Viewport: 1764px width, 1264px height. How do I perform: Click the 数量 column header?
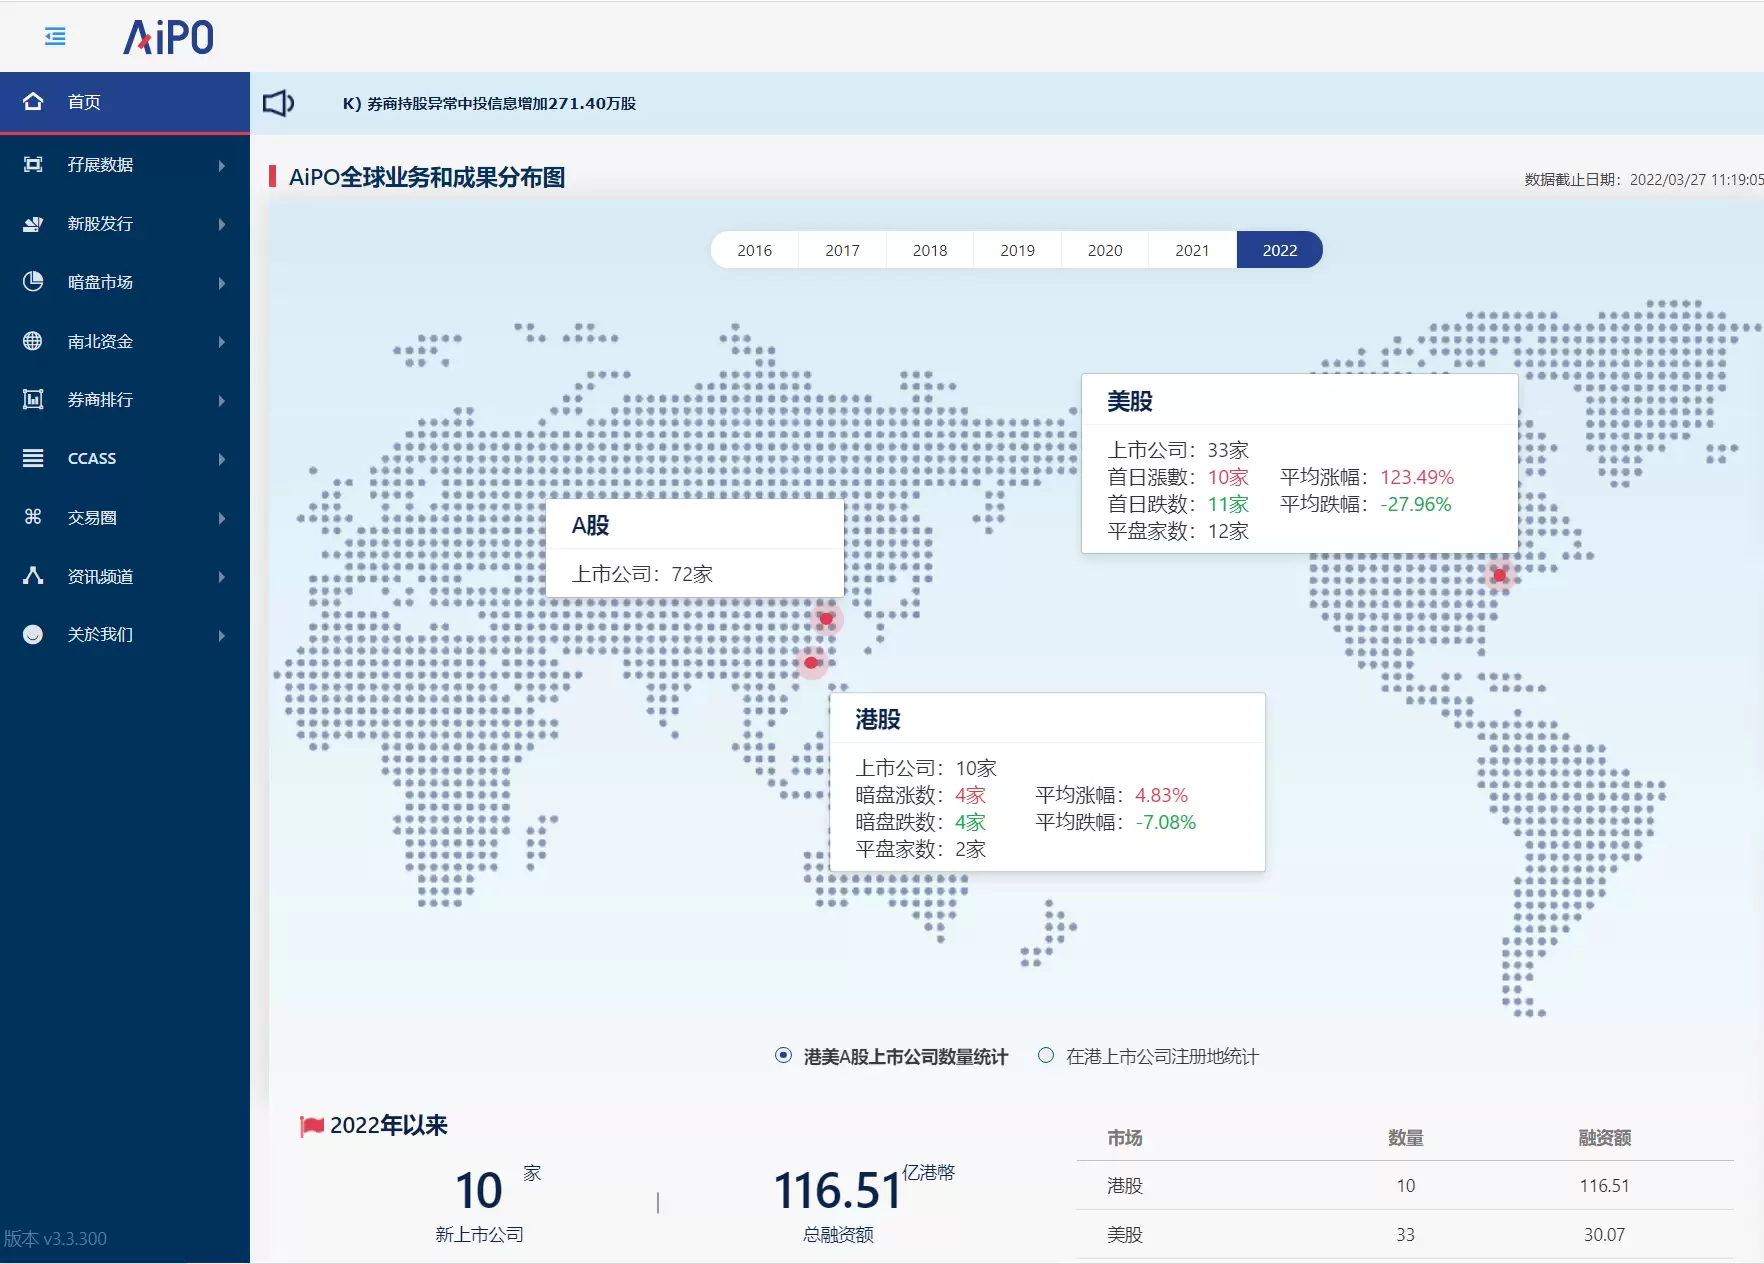[x=1406, y=1138]
